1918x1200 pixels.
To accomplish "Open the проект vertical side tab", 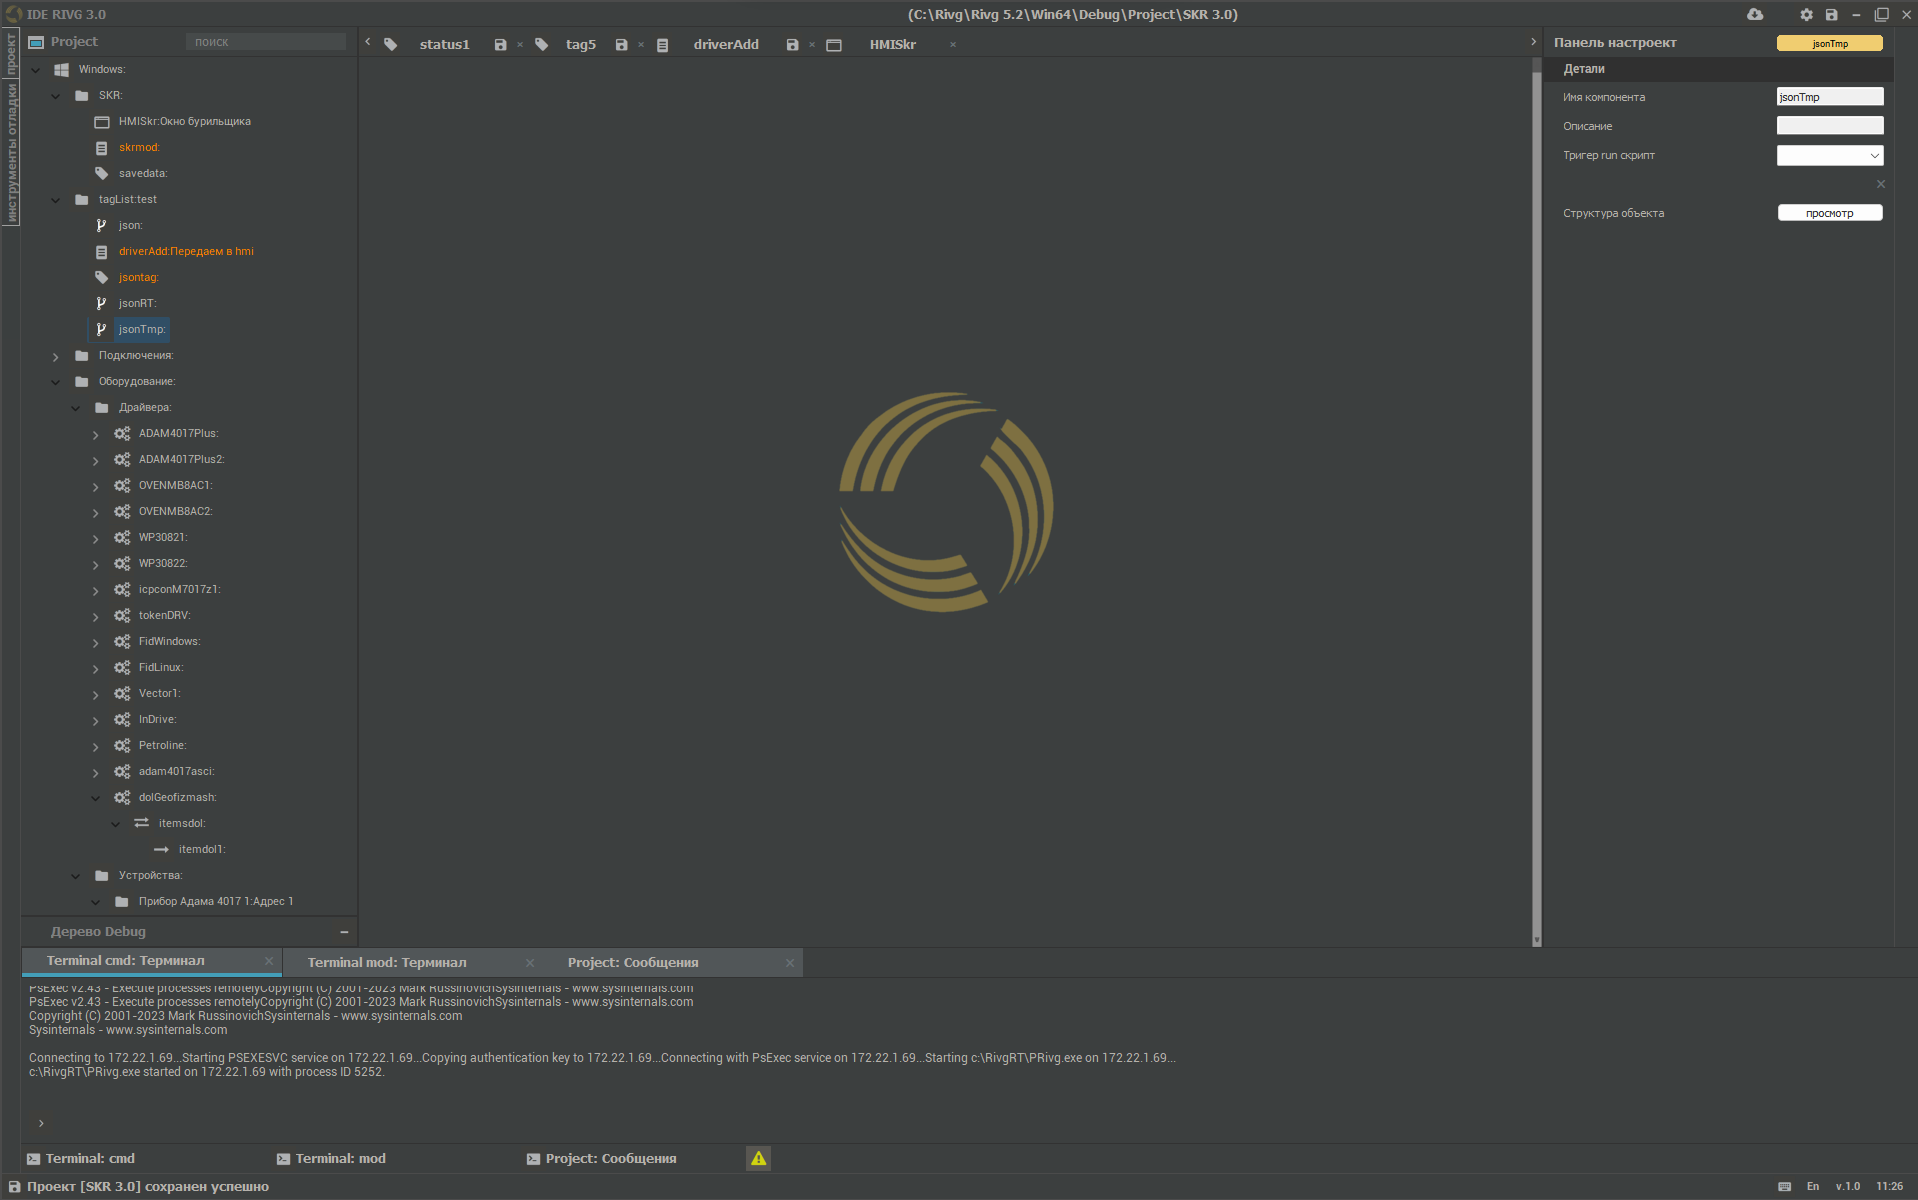I will (11, 53).
